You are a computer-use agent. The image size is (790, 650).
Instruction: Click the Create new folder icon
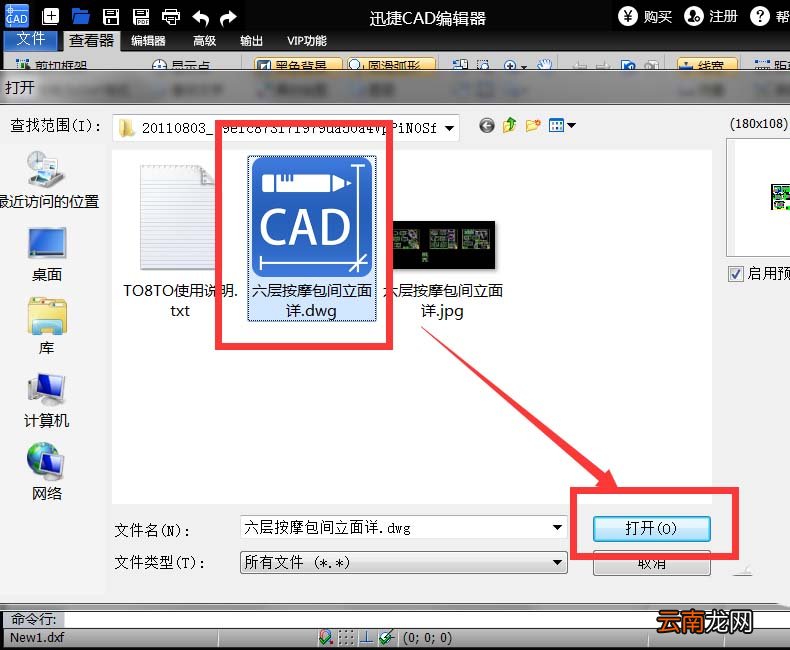coord(533,125)
